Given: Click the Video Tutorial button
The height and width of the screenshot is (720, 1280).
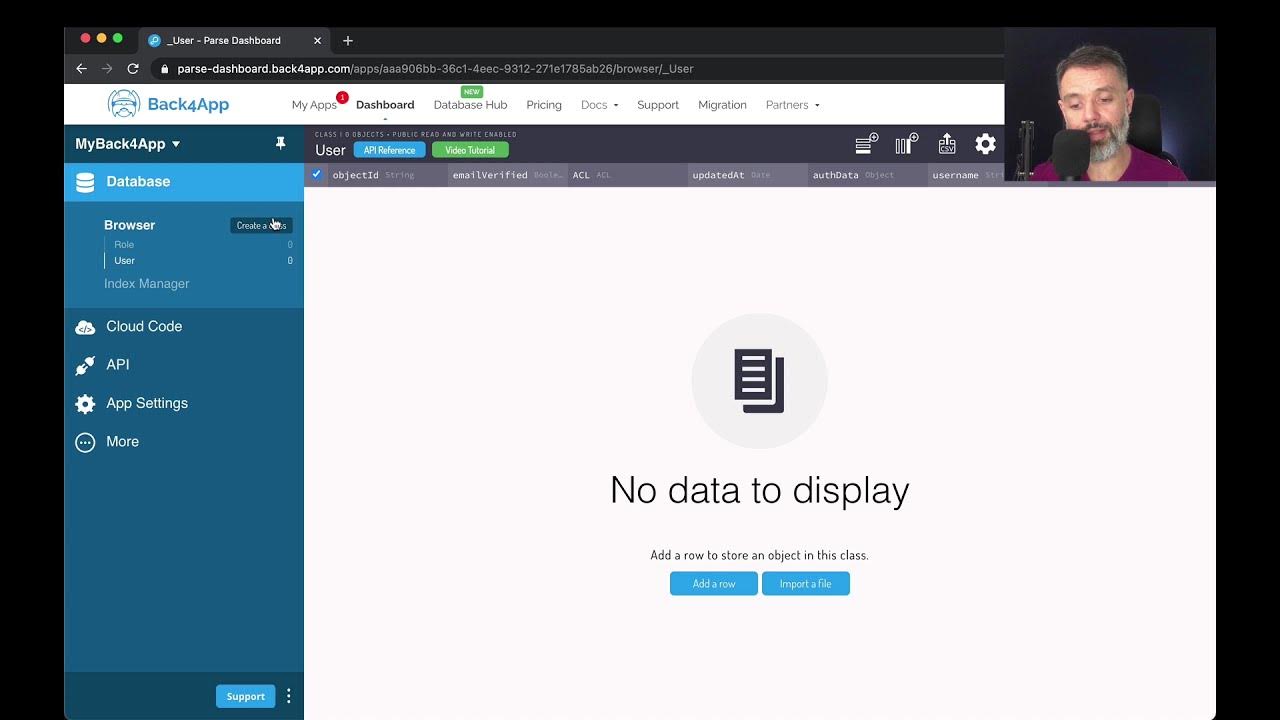Looking at the screenshot, I should point(470,150).
